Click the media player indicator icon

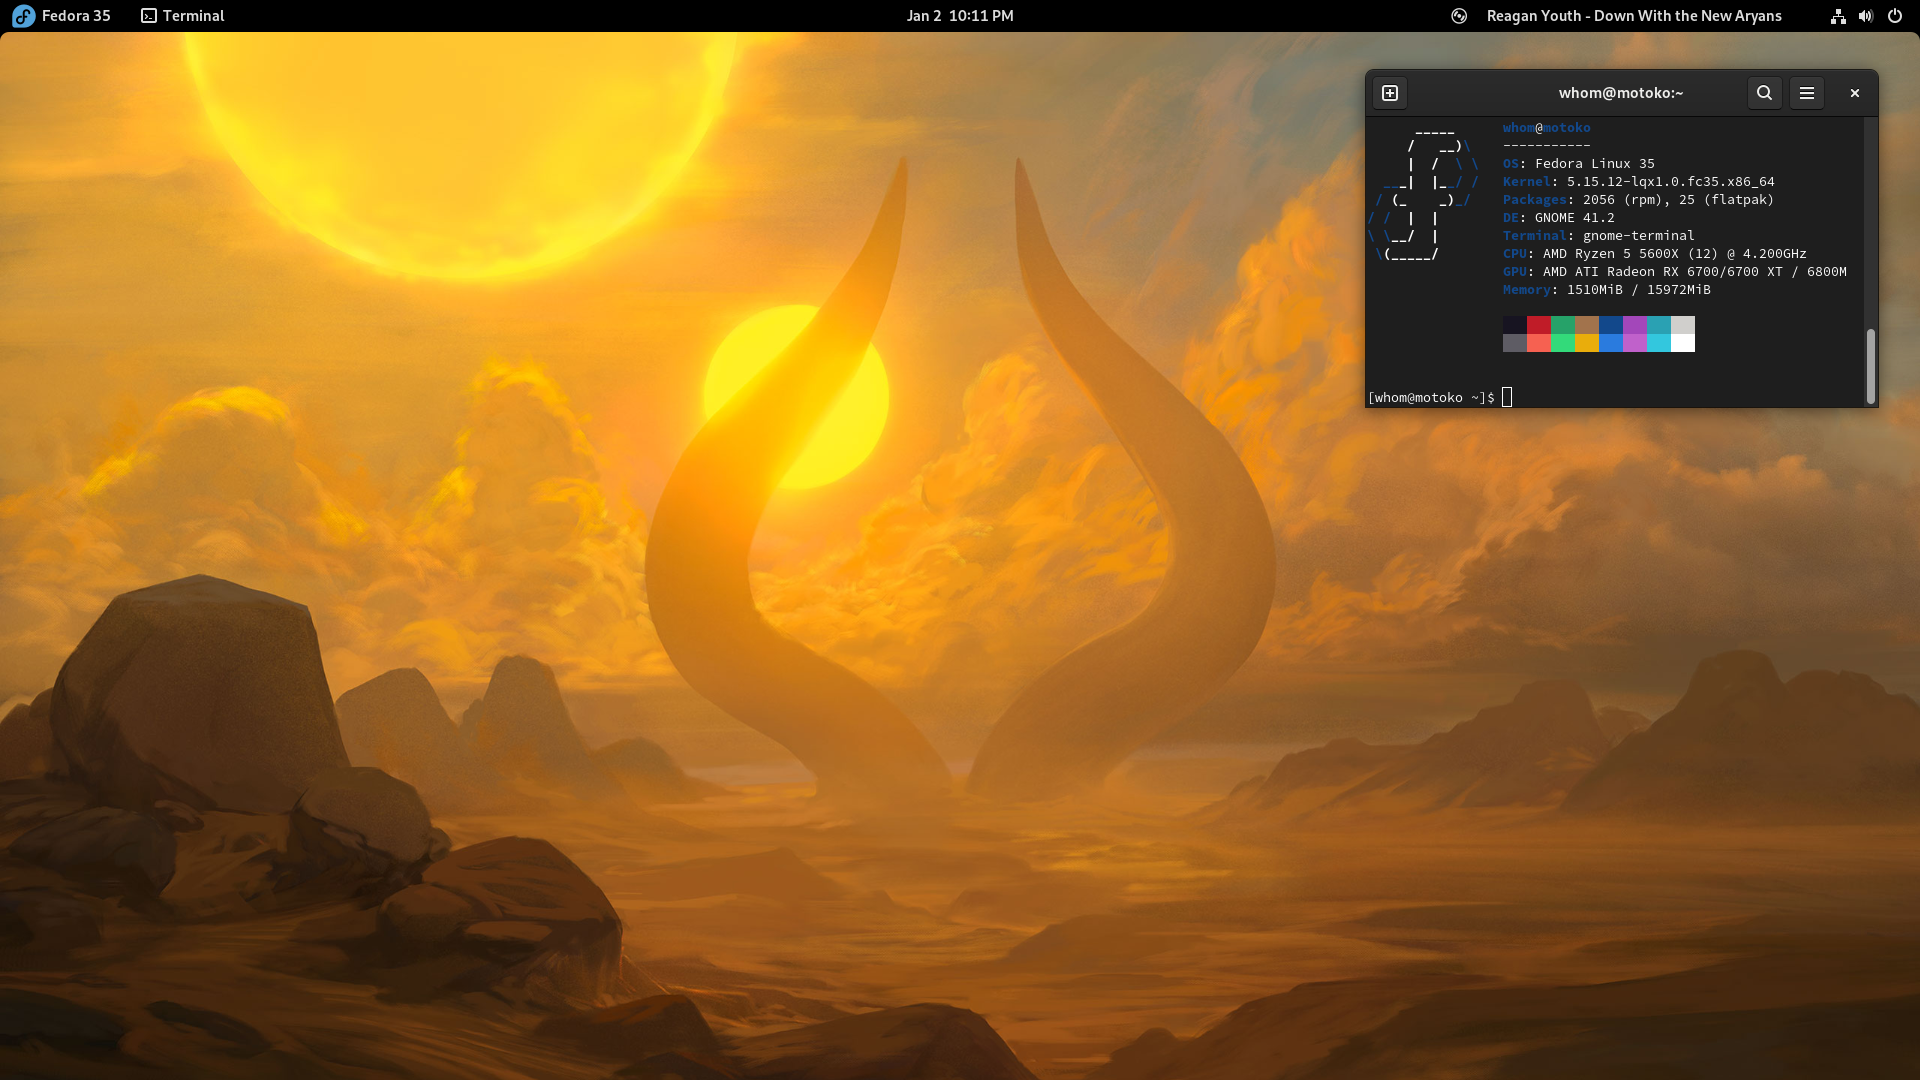coord(1459,16)
